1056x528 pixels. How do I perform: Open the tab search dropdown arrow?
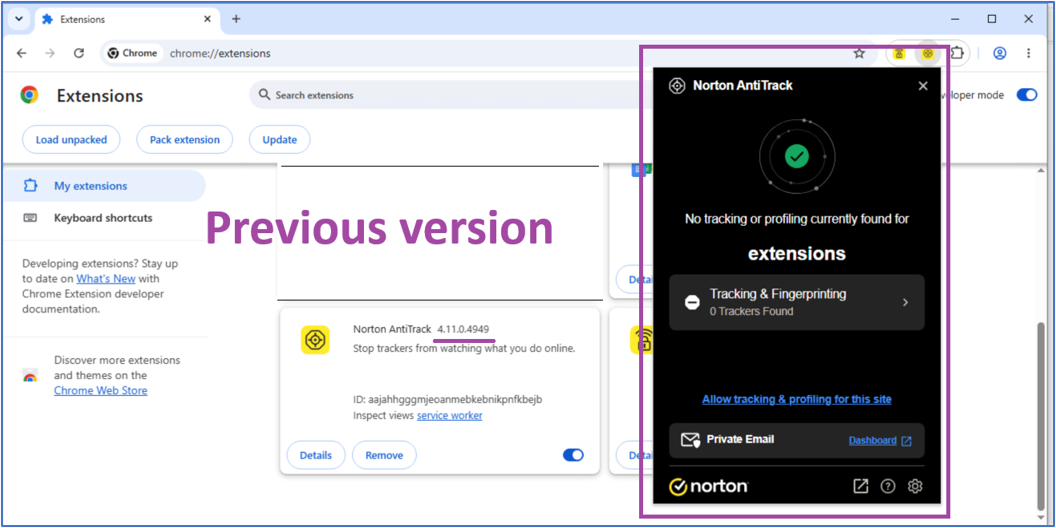[18, 19]
